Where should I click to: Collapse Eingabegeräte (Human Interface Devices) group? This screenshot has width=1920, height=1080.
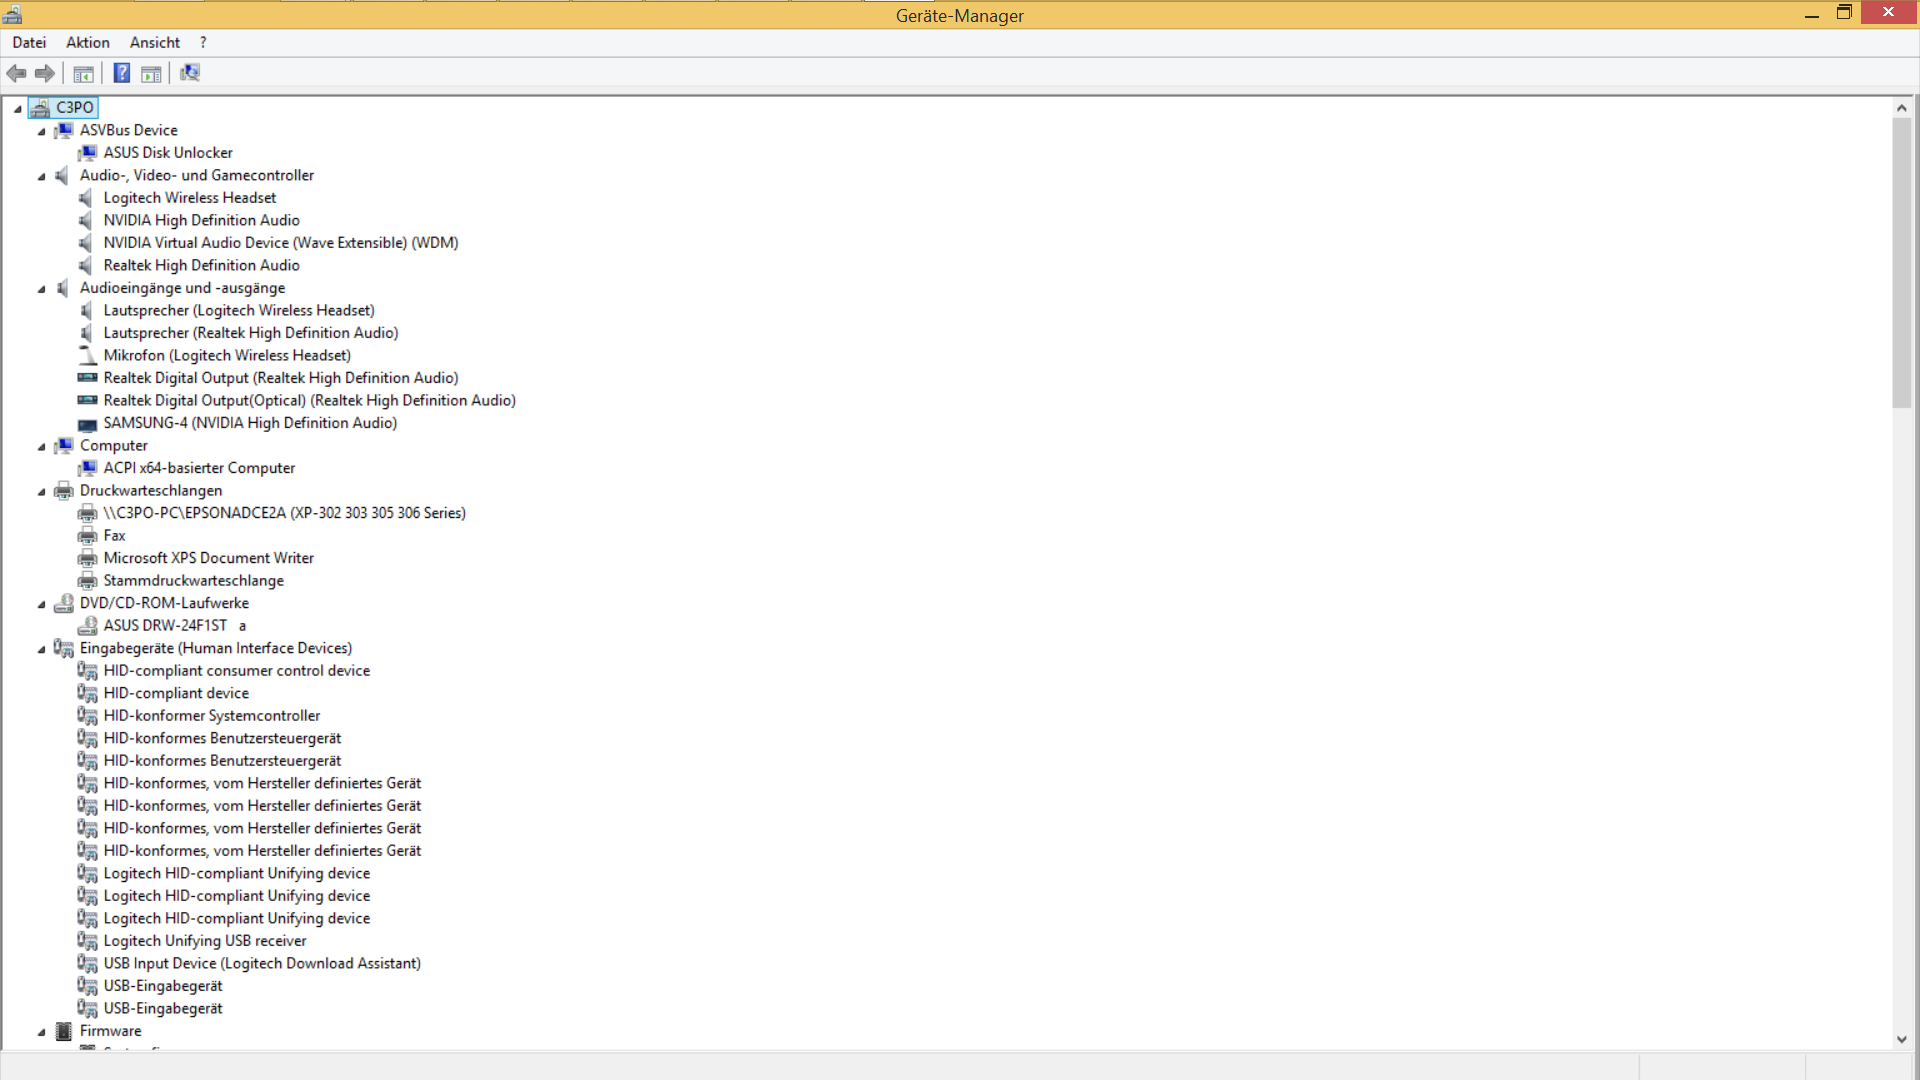point(42,650)
